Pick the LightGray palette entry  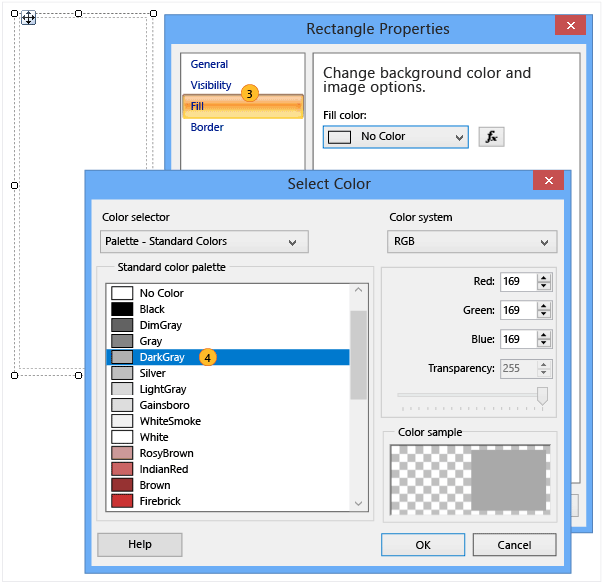click(228, 389)
